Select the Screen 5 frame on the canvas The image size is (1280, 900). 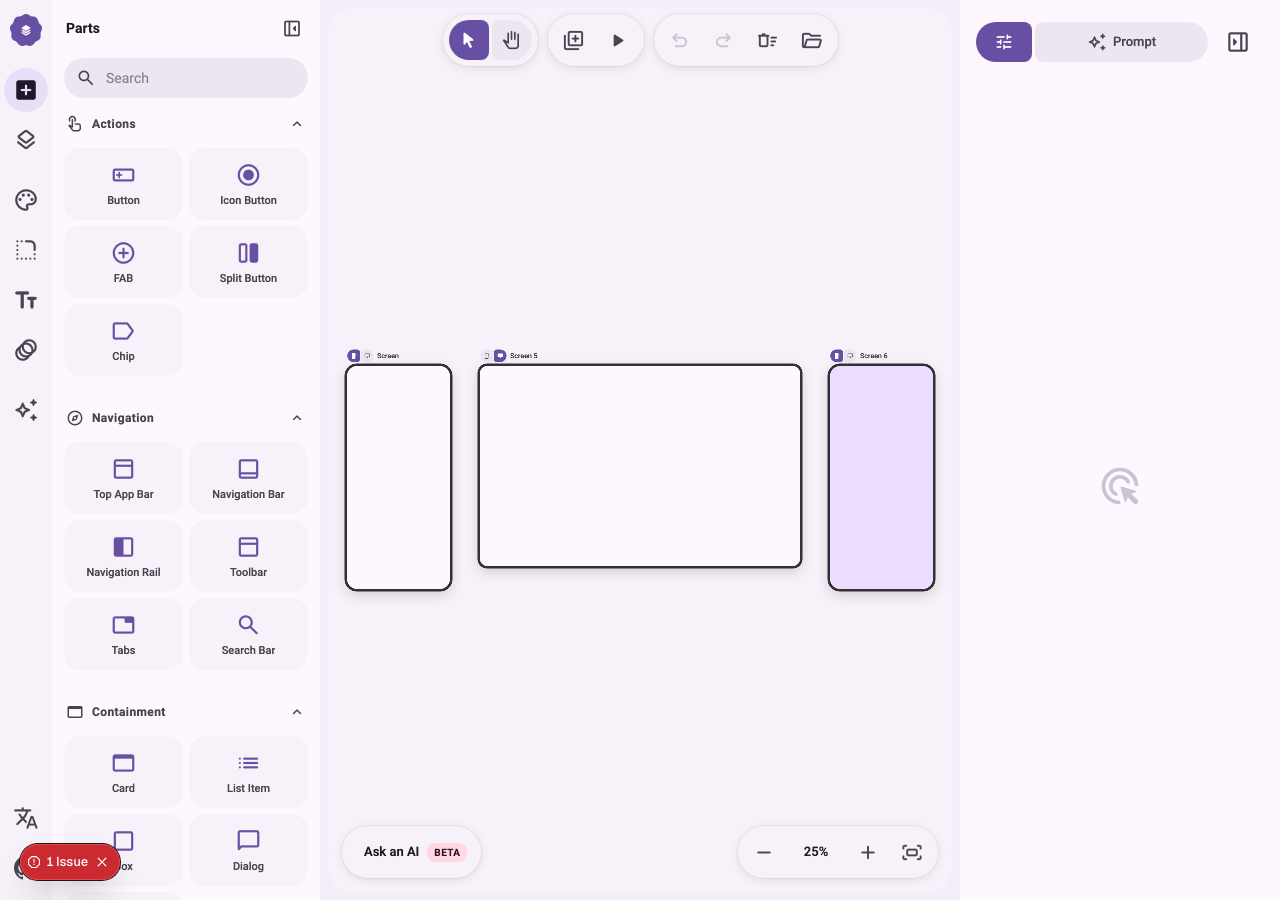click(640, 466)
